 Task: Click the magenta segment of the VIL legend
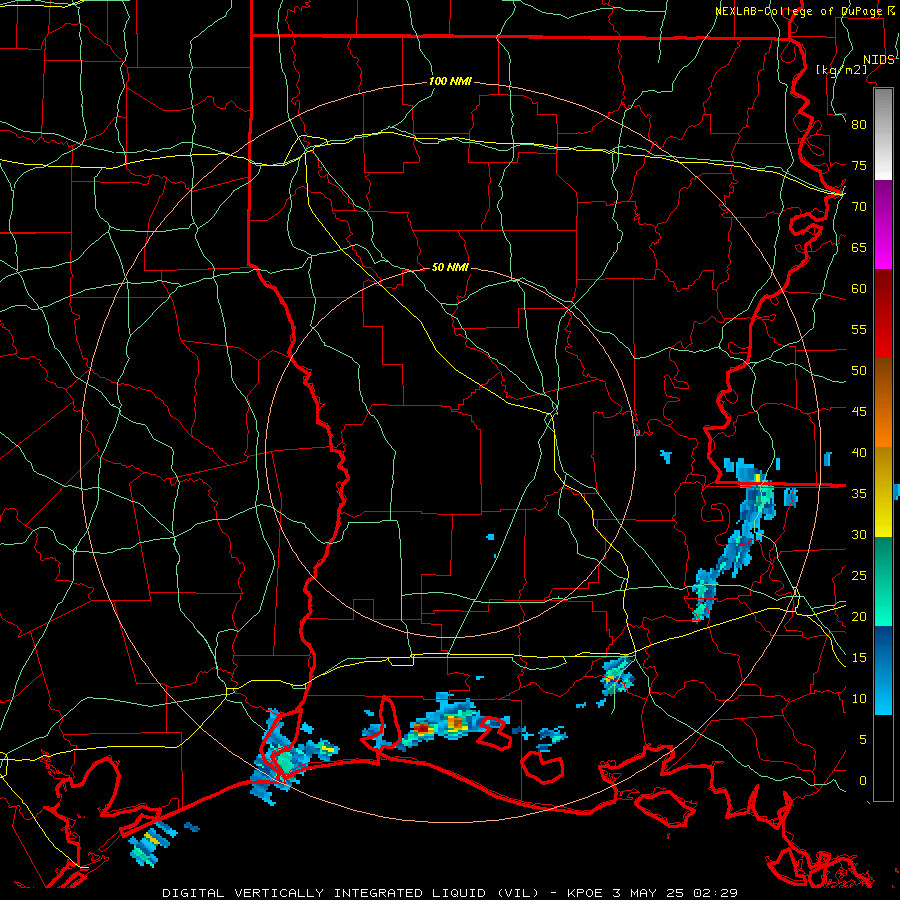(x=883, y=224)
